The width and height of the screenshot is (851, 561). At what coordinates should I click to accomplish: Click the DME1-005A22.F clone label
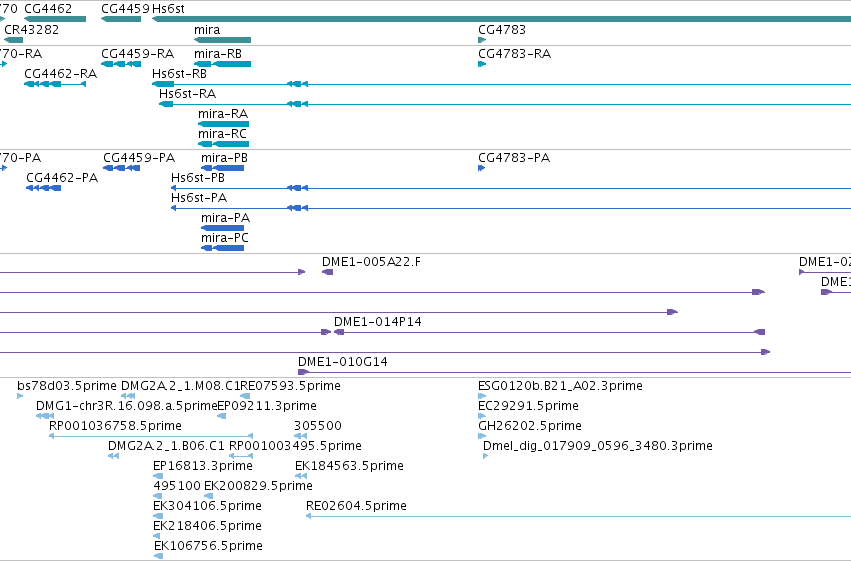click(x=371, y=262)
